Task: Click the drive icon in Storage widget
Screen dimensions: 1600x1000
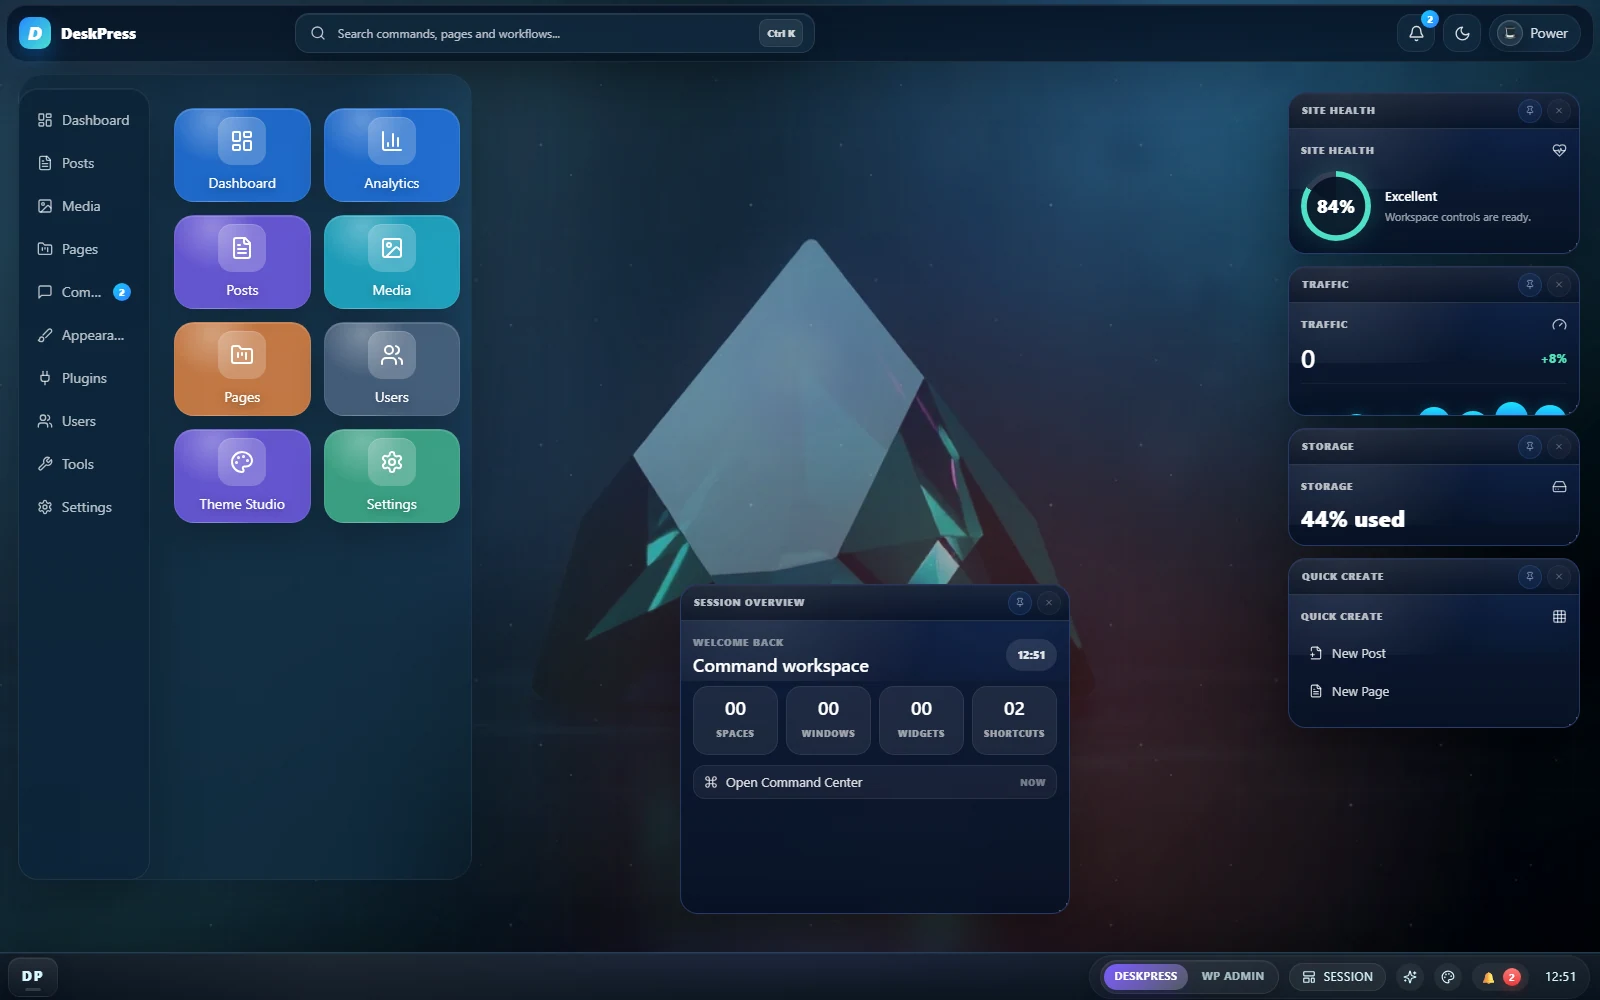Action: coord(1559,487)
